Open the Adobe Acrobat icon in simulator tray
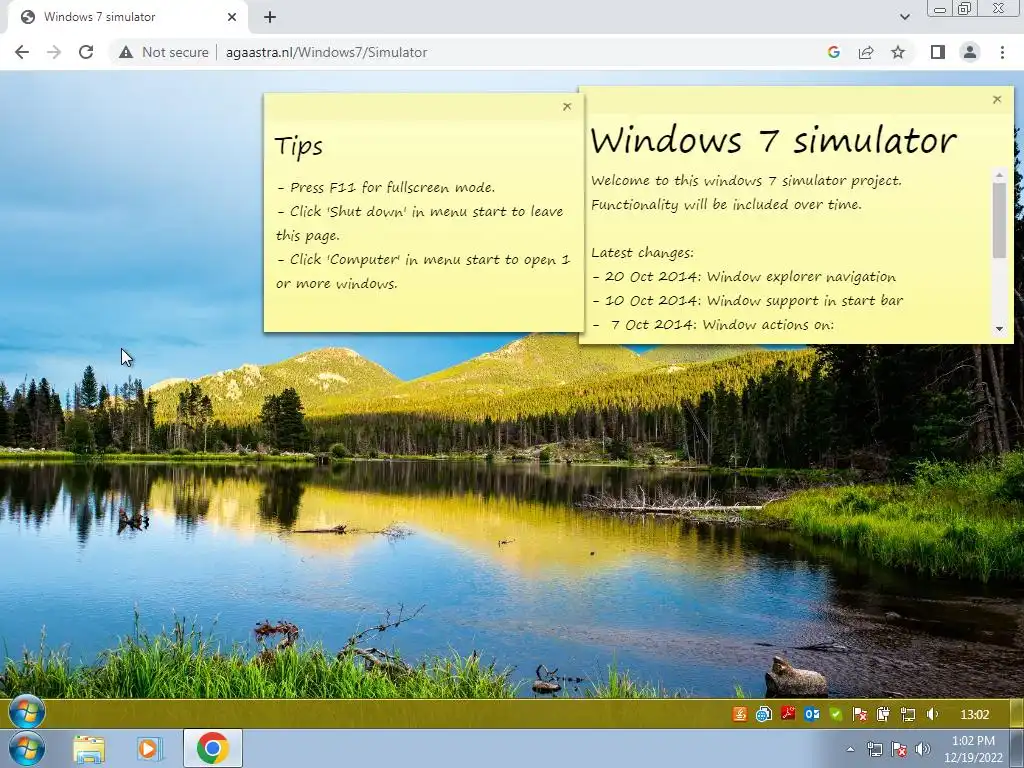This screenshot has height=768, width=1024. tap(788, 714)
